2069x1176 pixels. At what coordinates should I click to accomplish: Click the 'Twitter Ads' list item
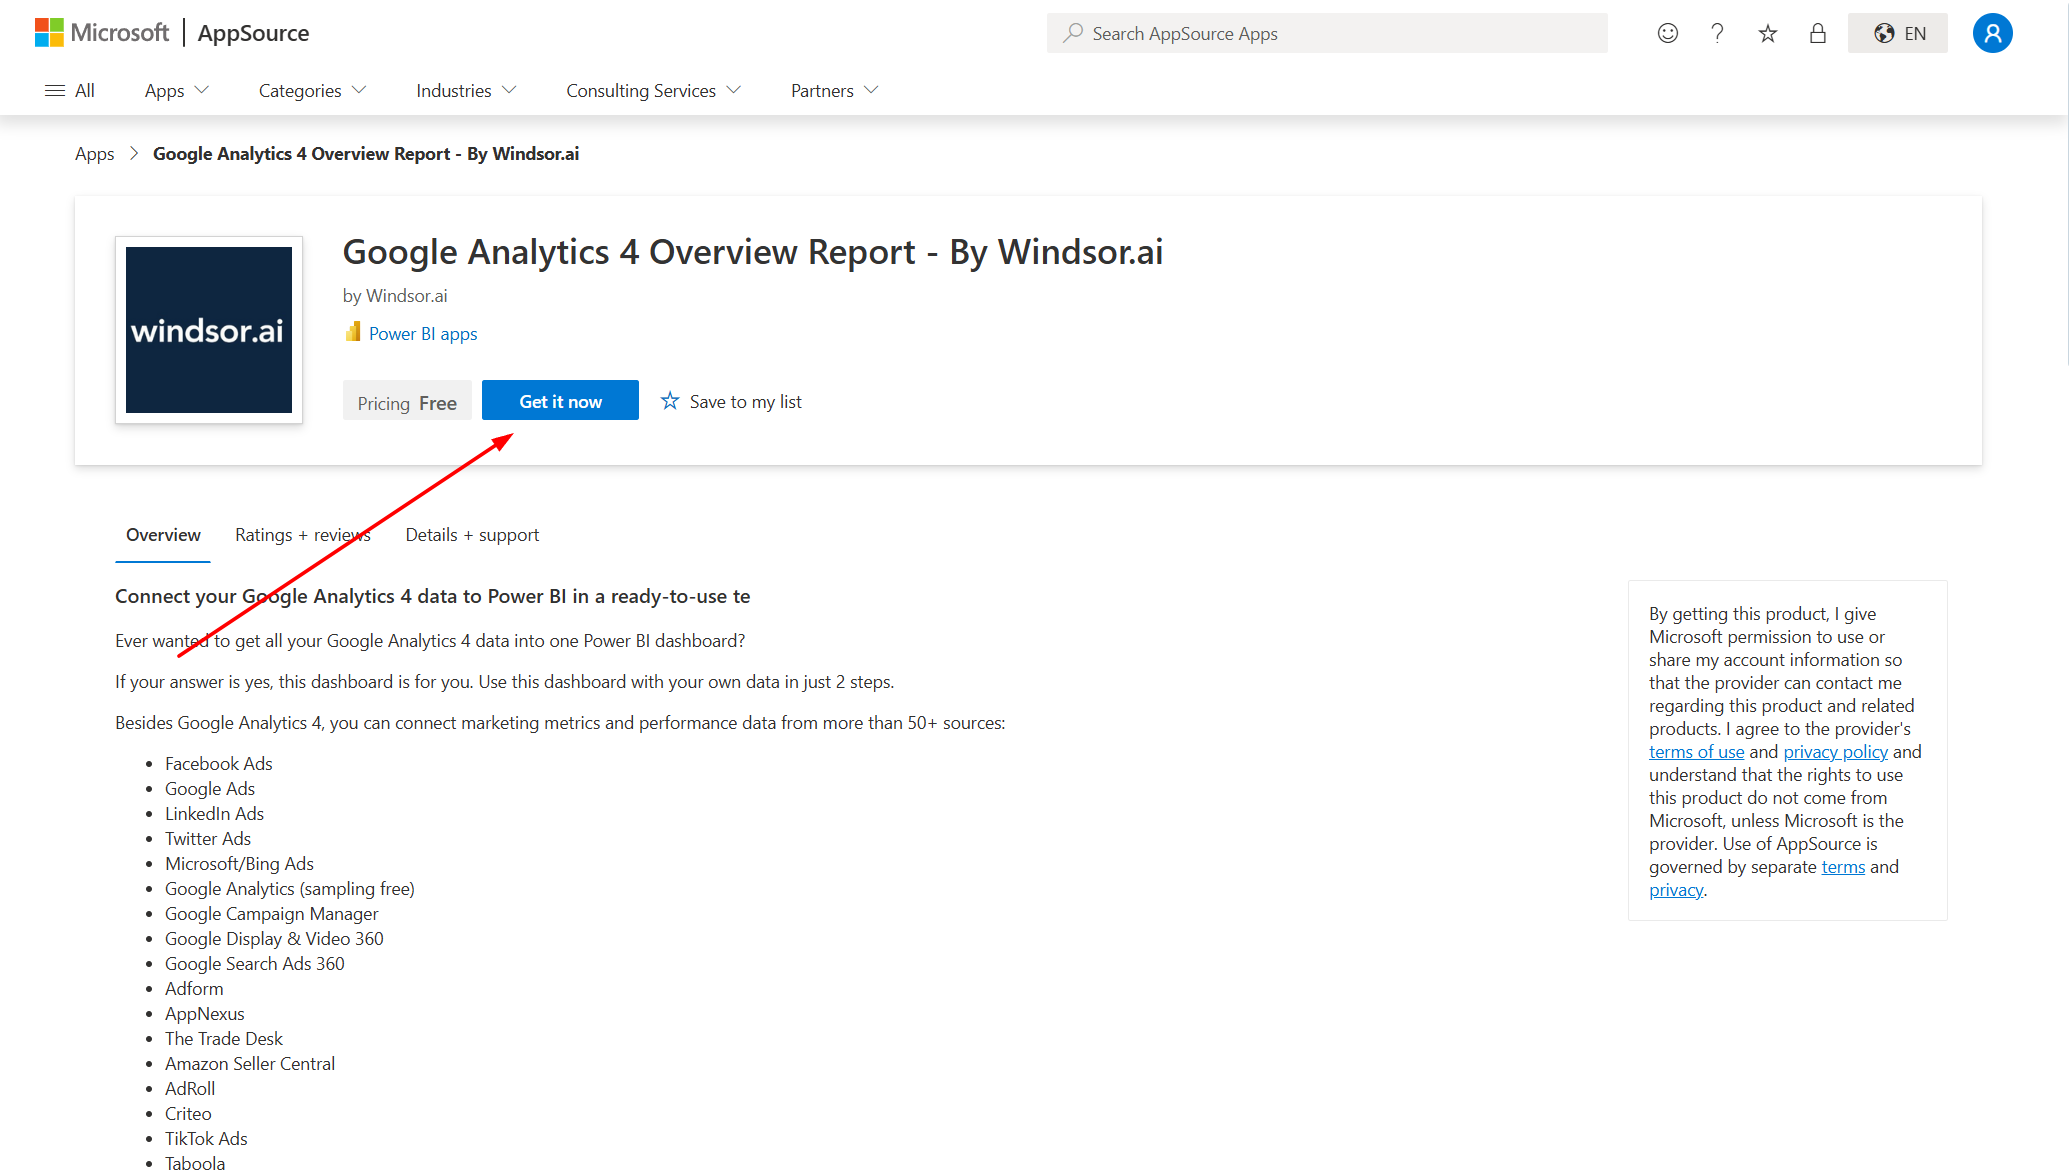click(x=208, y=839)
